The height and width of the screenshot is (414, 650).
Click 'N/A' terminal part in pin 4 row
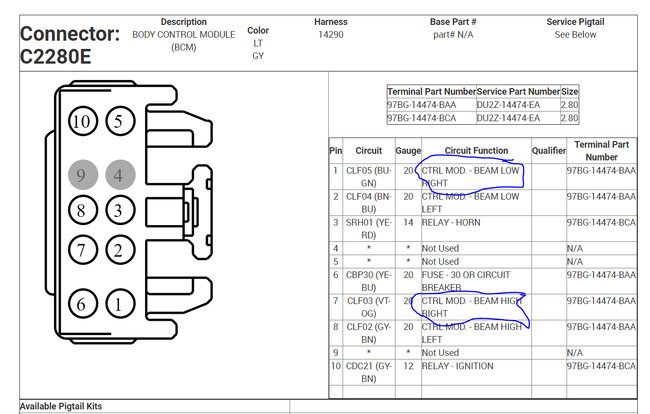(x=575, y=248)
